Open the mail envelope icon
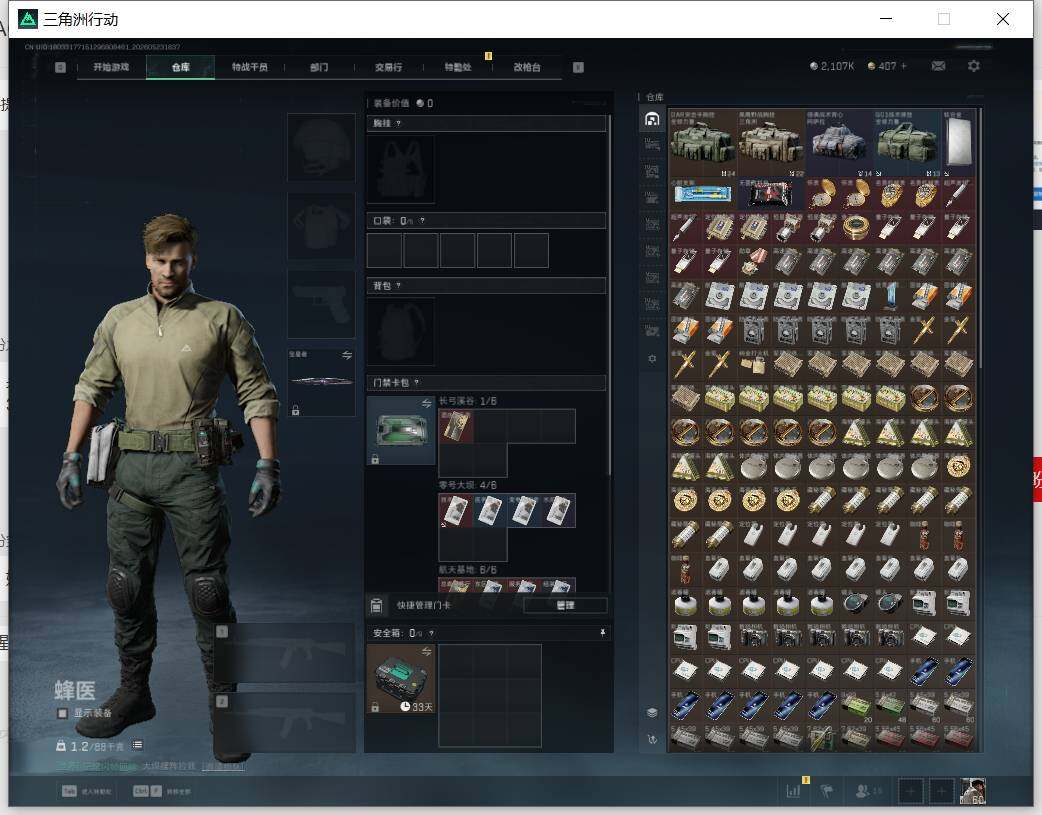The image size is (1042, 815). 938,66
